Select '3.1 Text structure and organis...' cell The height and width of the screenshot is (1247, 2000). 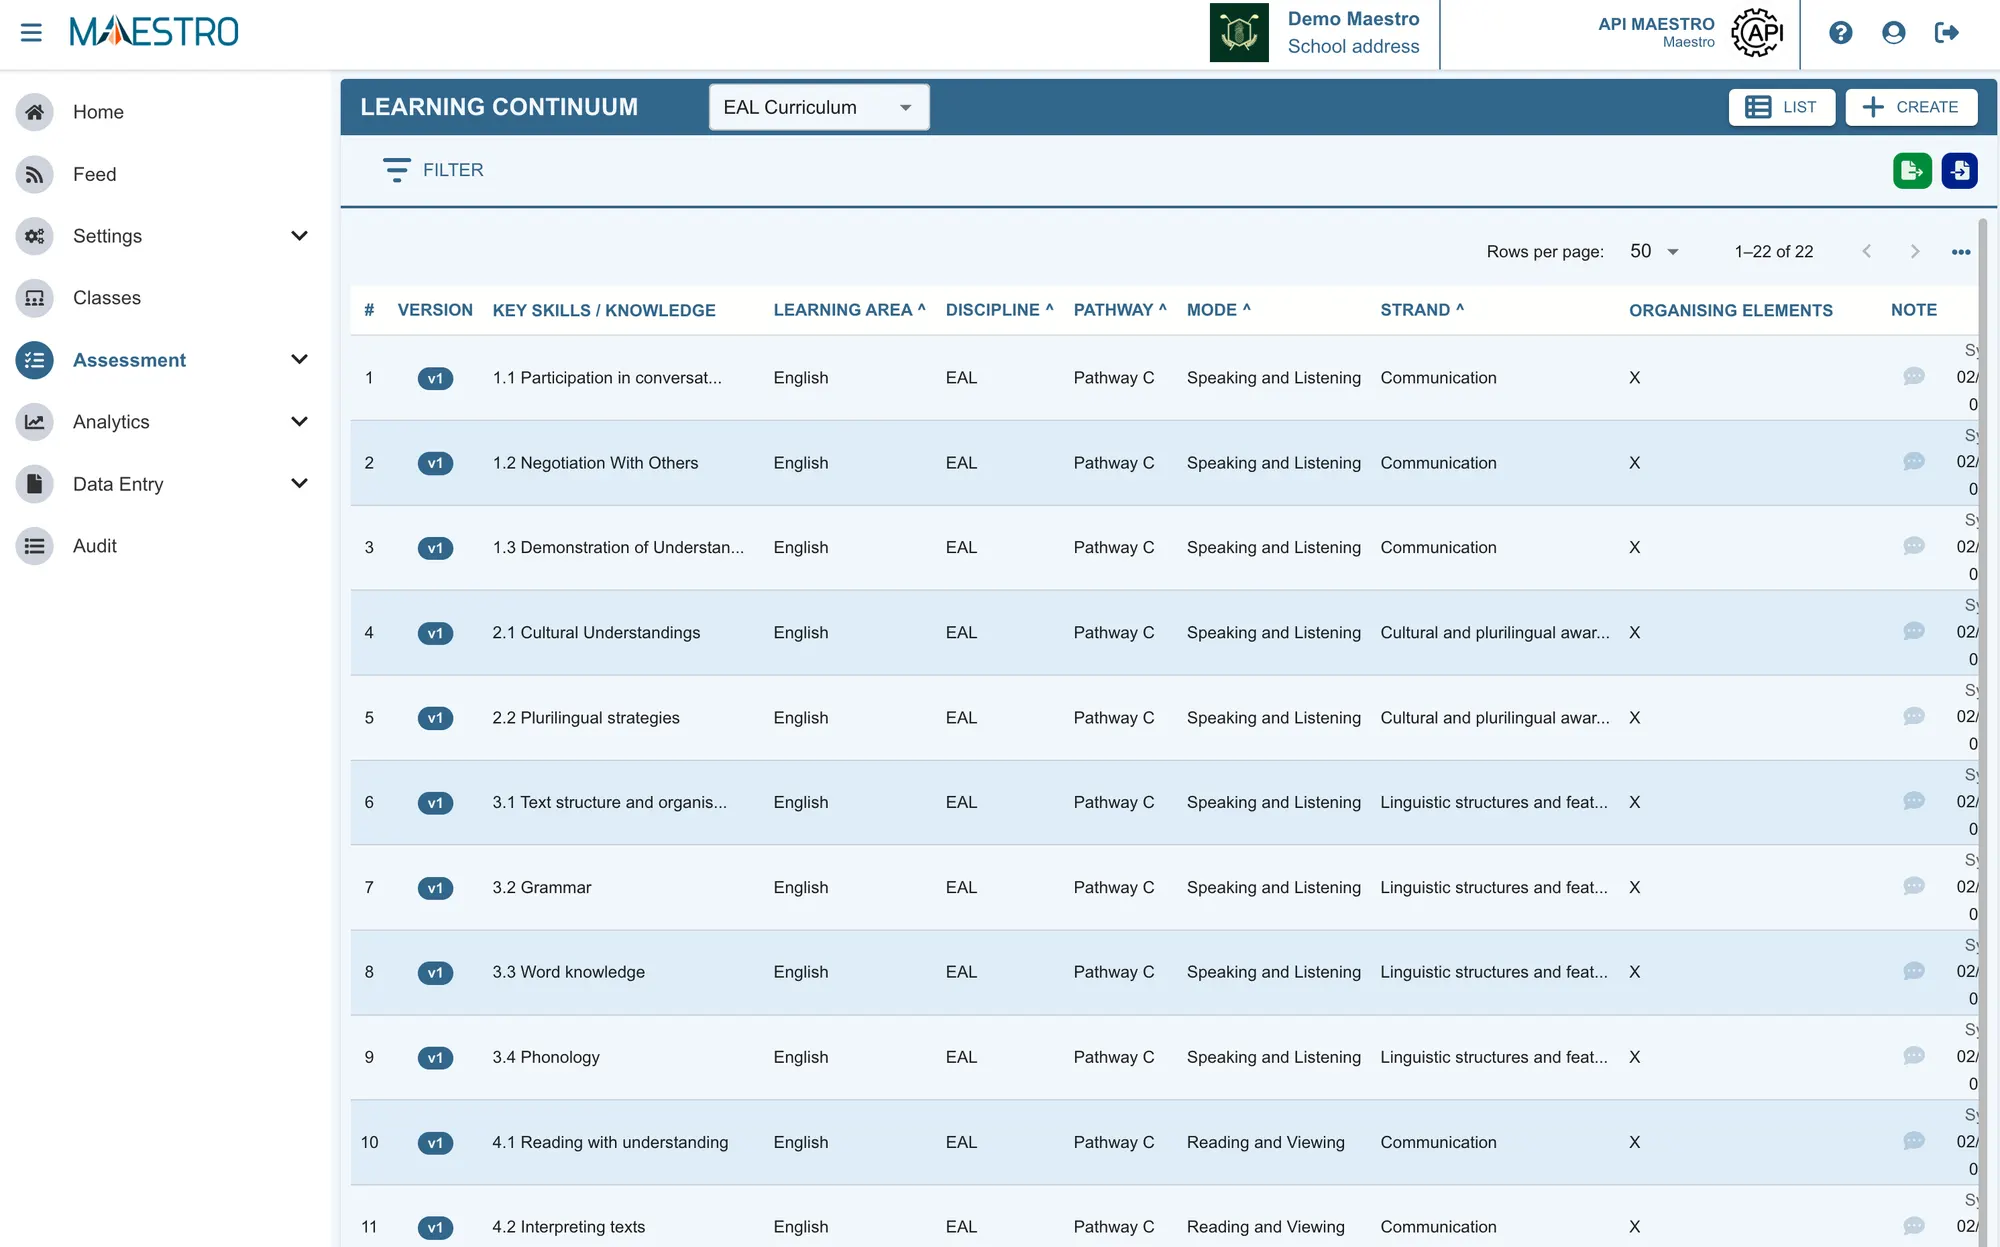(610, 802)
